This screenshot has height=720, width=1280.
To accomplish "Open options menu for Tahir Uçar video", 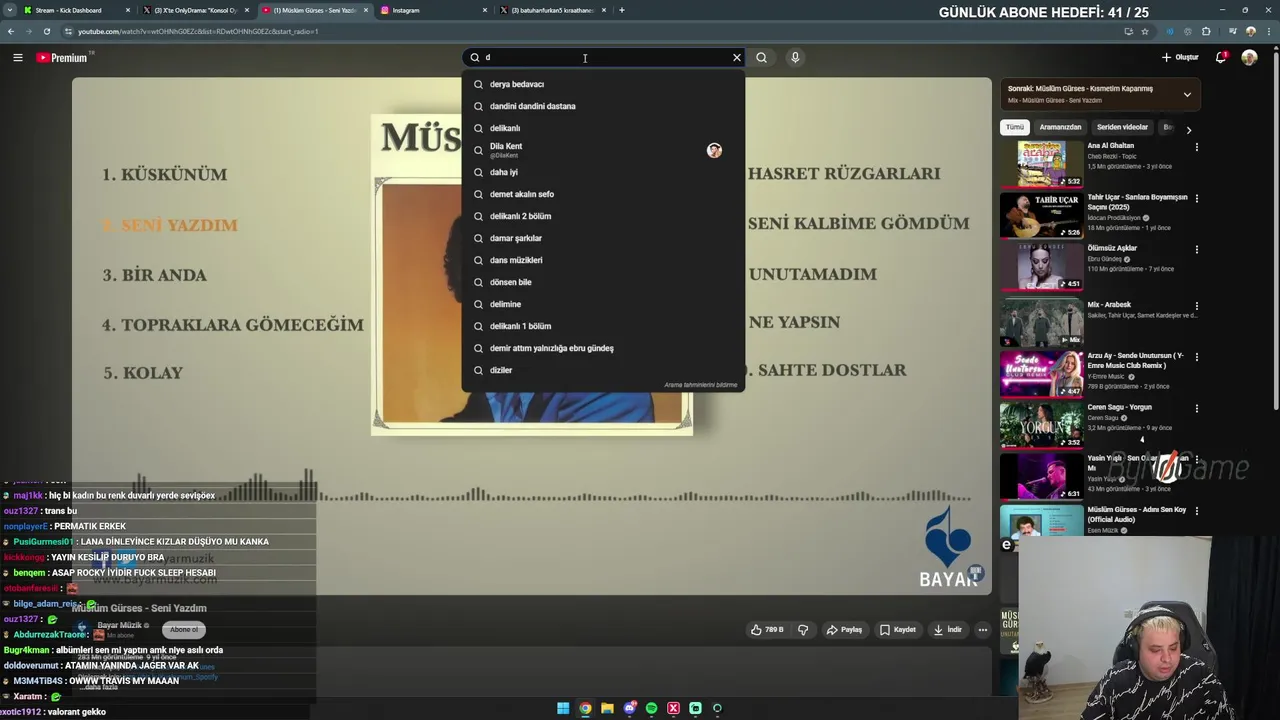I will pyautogui.click(x=1196, y=199).
